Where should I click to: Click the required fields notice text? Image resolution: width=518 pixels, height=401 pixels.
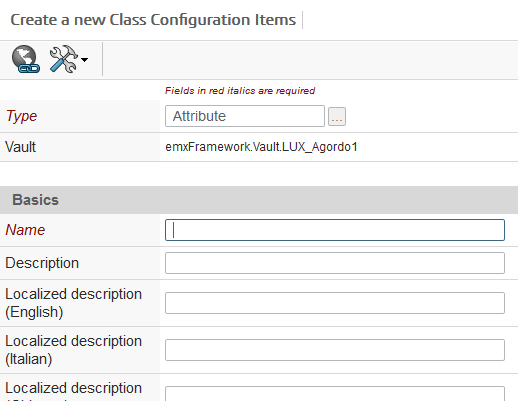240,91
